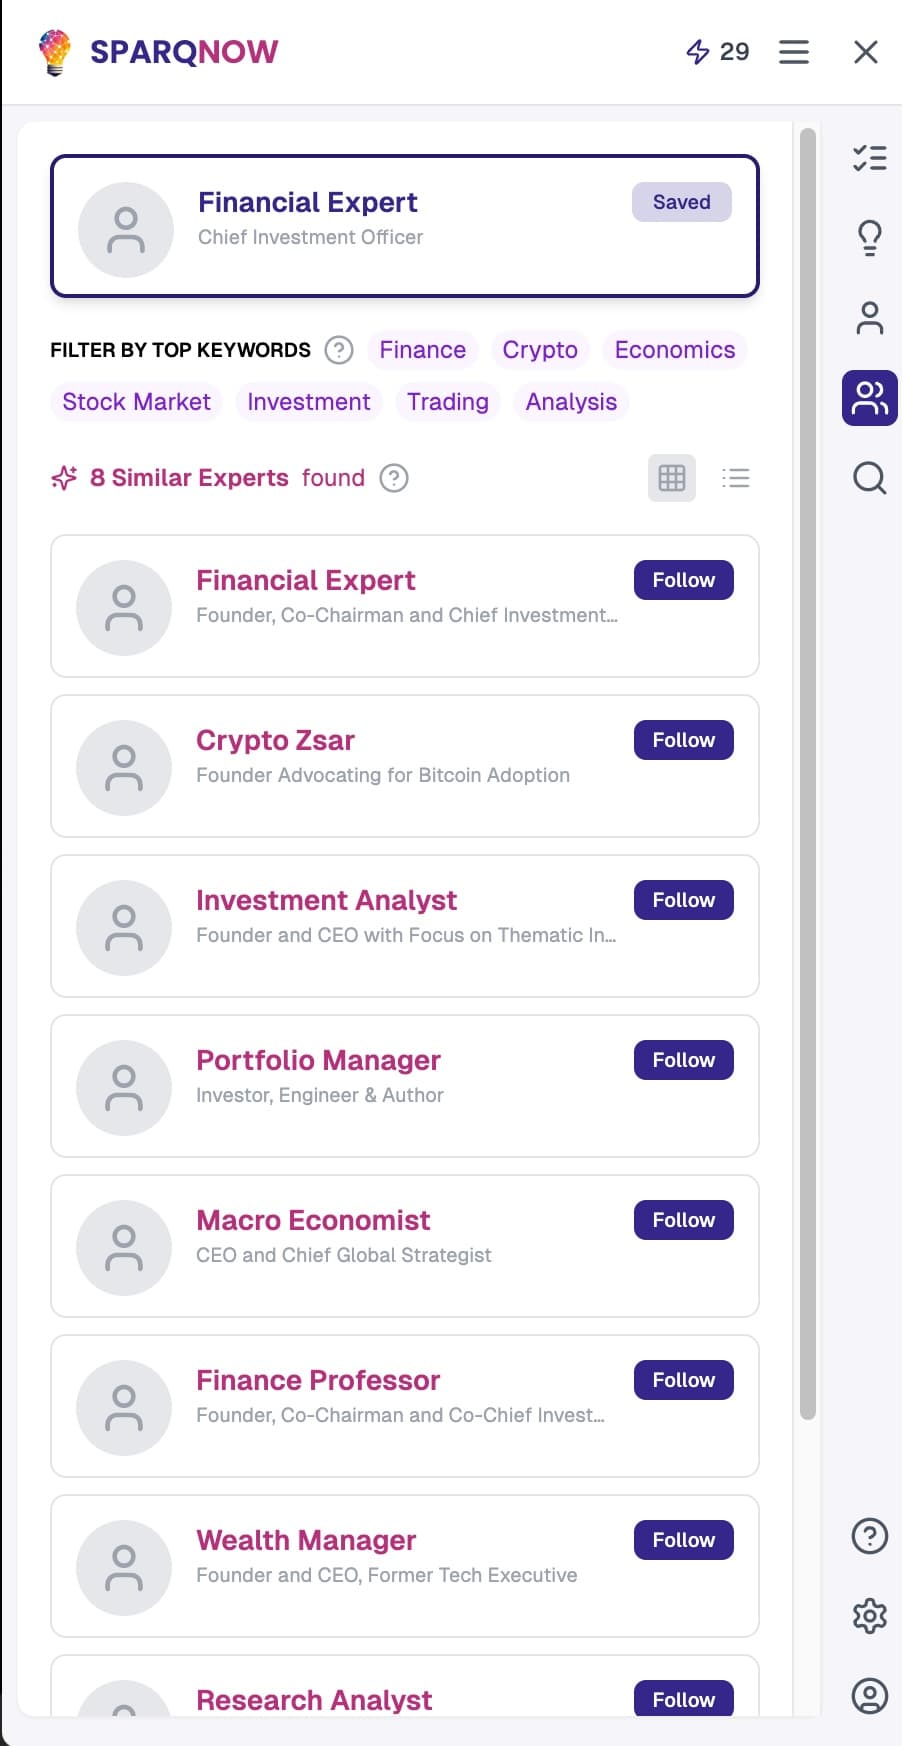The width and height of the screenshot is (904, 1746).
Task: Click the question mark next to 8 Similar Experts
Action: [394, 478]
